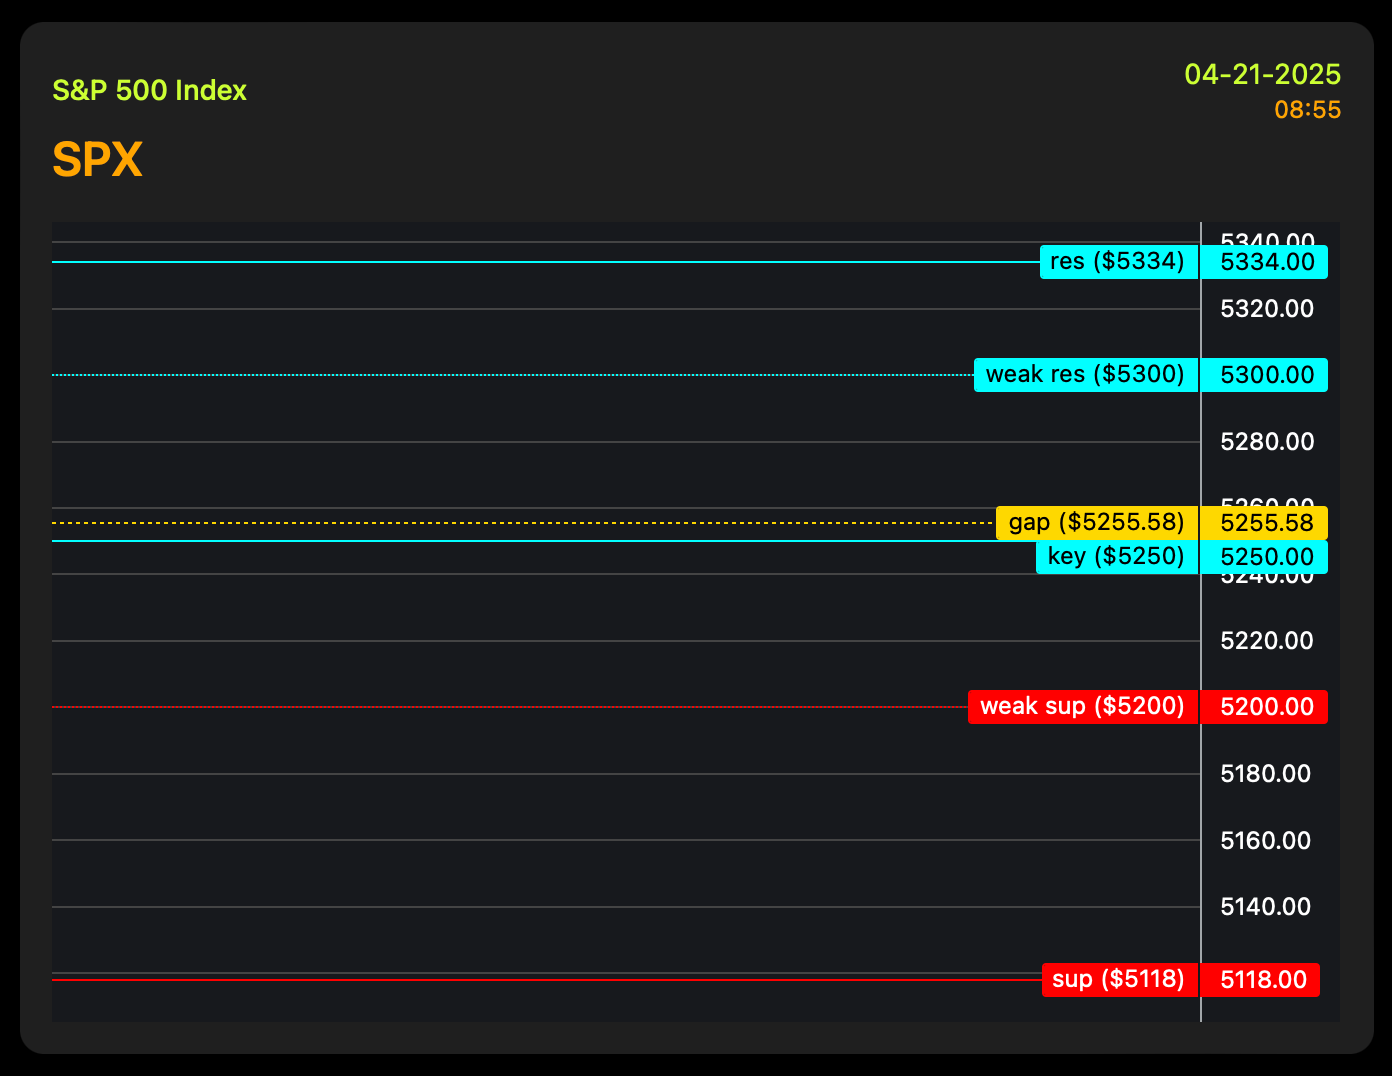Click the yellow 5255.58 price tag
The width and height of the screenshot is (1392, 1076).
[x=1264, y=523]
